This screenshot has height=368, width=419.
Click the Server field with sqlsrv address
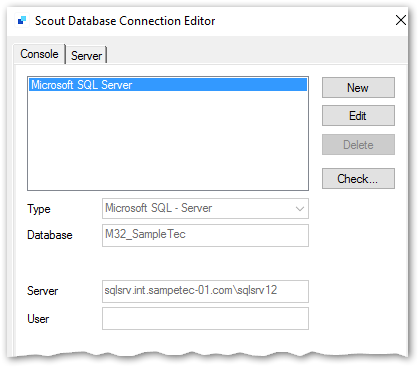coord(205,291)
